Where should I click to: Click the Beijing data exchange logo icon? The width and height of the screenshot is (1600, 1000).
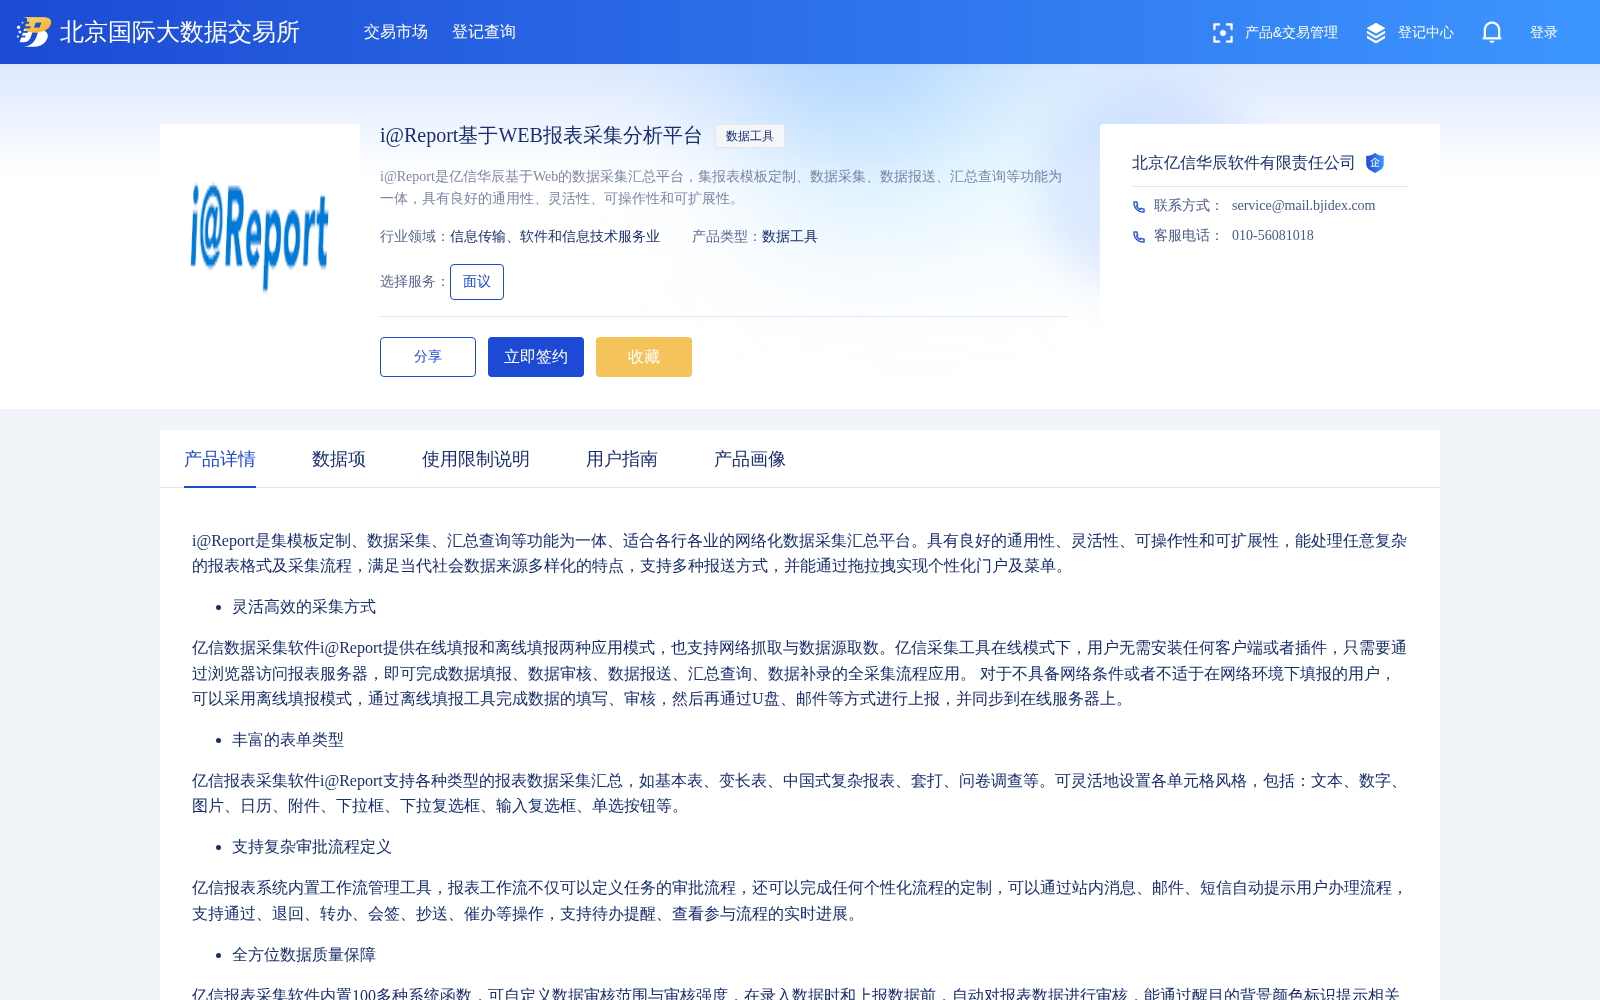[33, 32]
